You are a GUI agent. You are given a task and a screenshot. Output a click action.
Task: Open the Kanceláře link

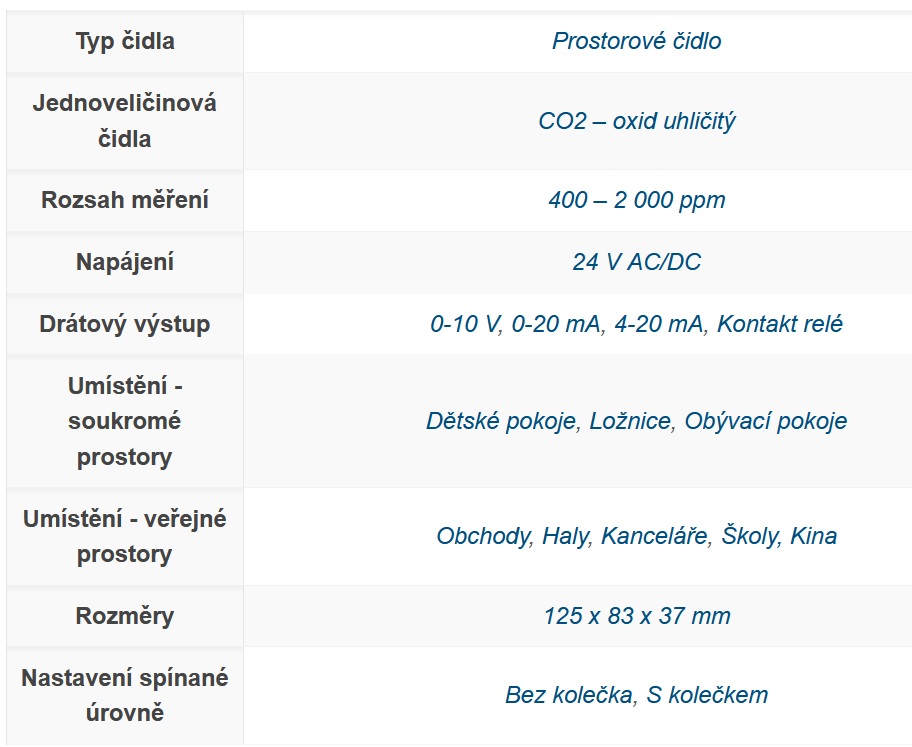coord(655,536)
